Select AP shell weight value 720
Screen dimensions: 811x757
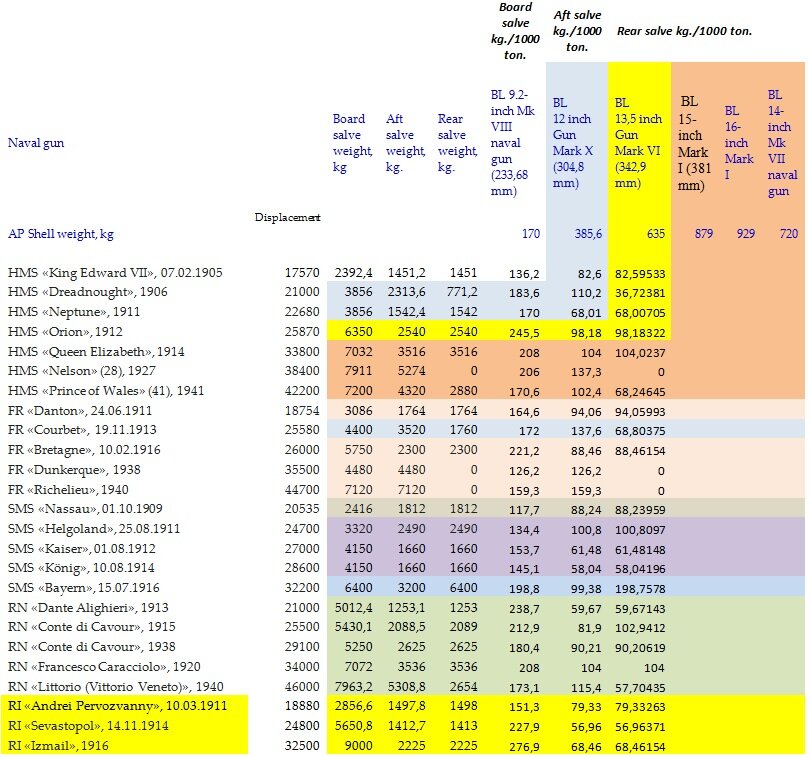(789, 234)
